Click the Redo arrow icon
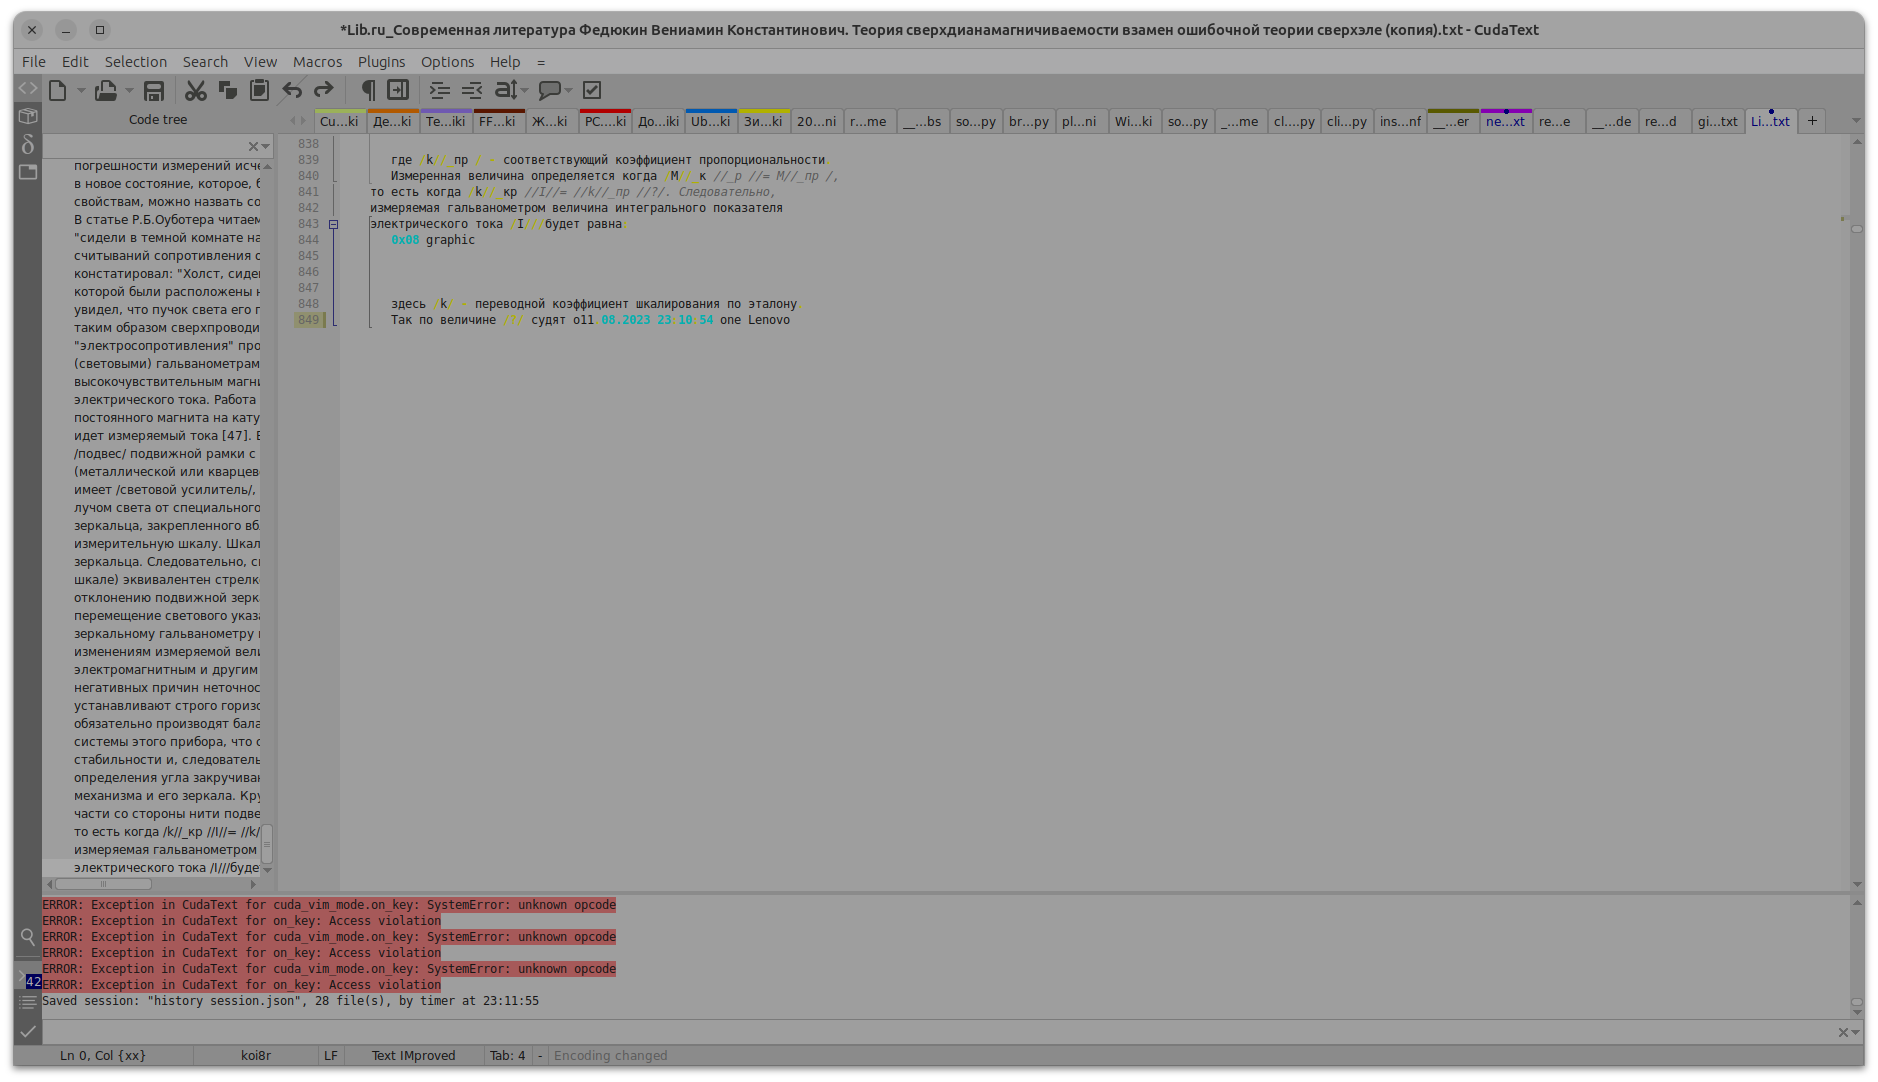The image size is (1878, 1082). pos(324,91)
